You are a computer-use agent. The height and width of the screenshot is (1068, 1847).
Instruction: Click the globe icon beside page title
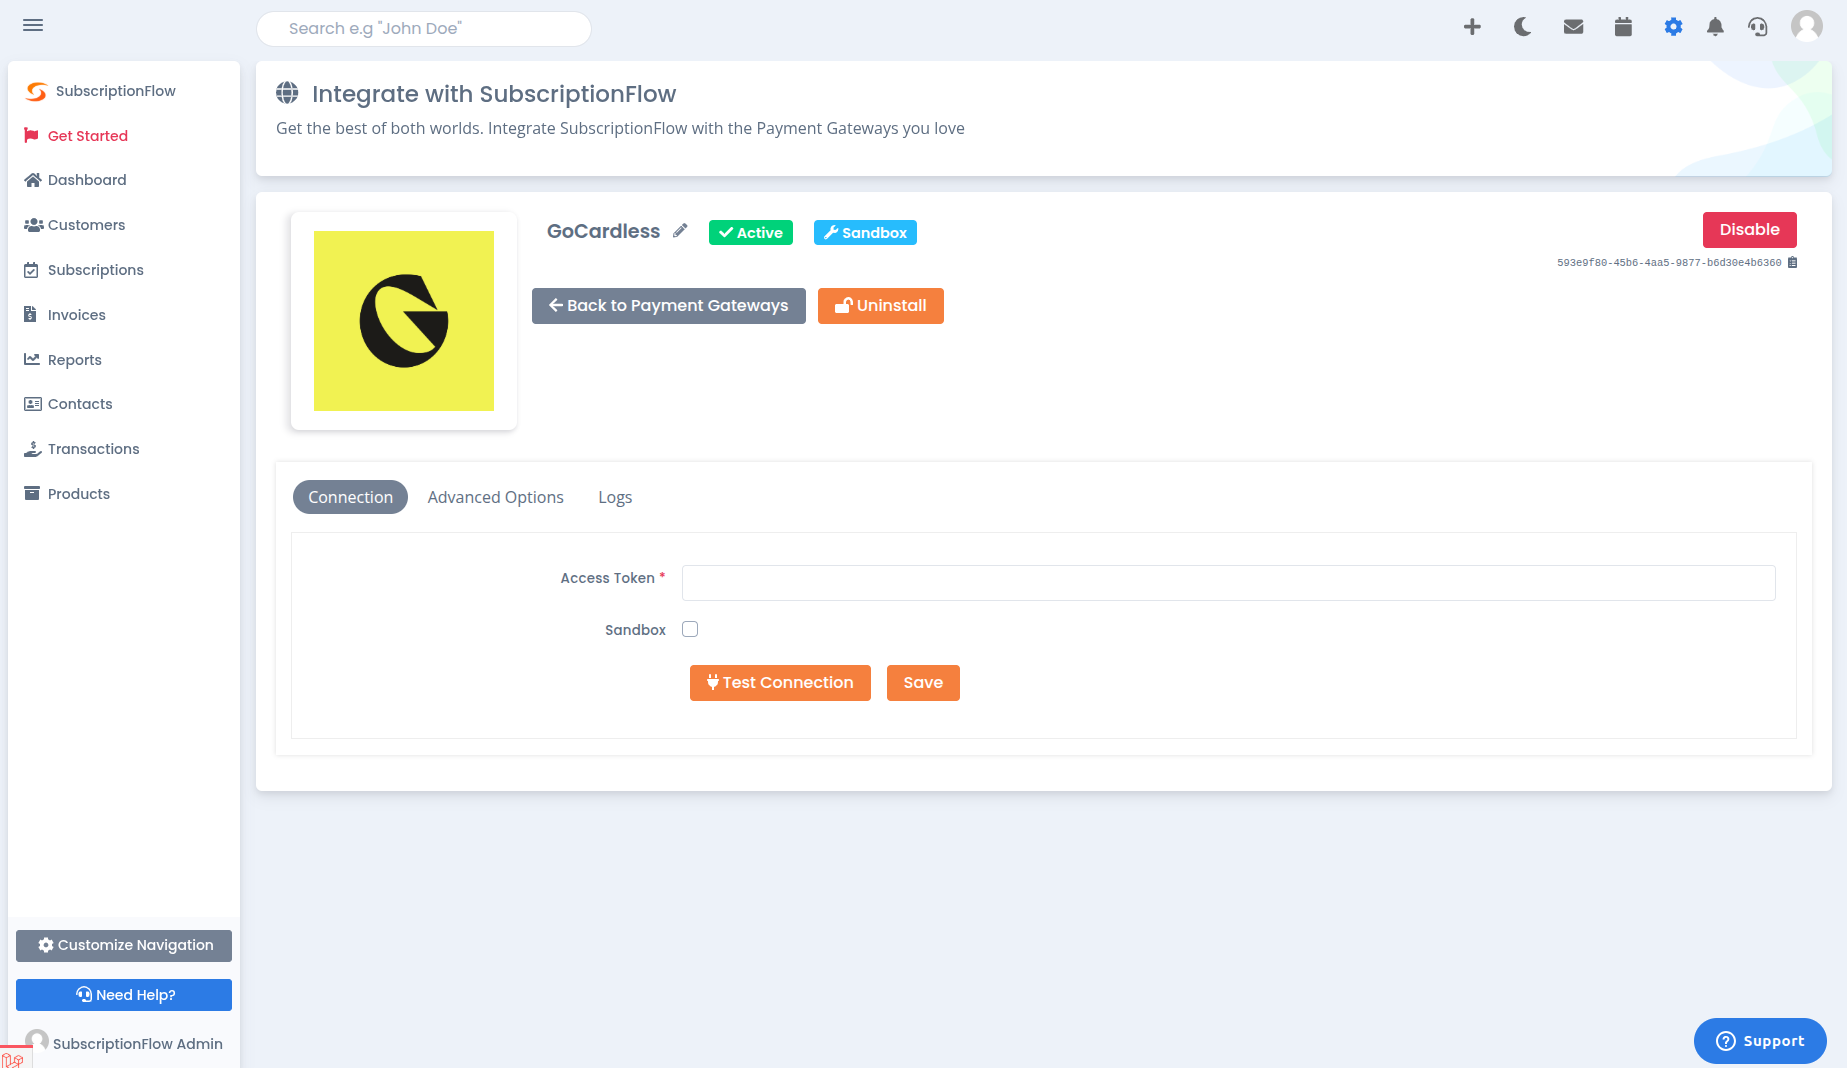click(x=287, y=93)
